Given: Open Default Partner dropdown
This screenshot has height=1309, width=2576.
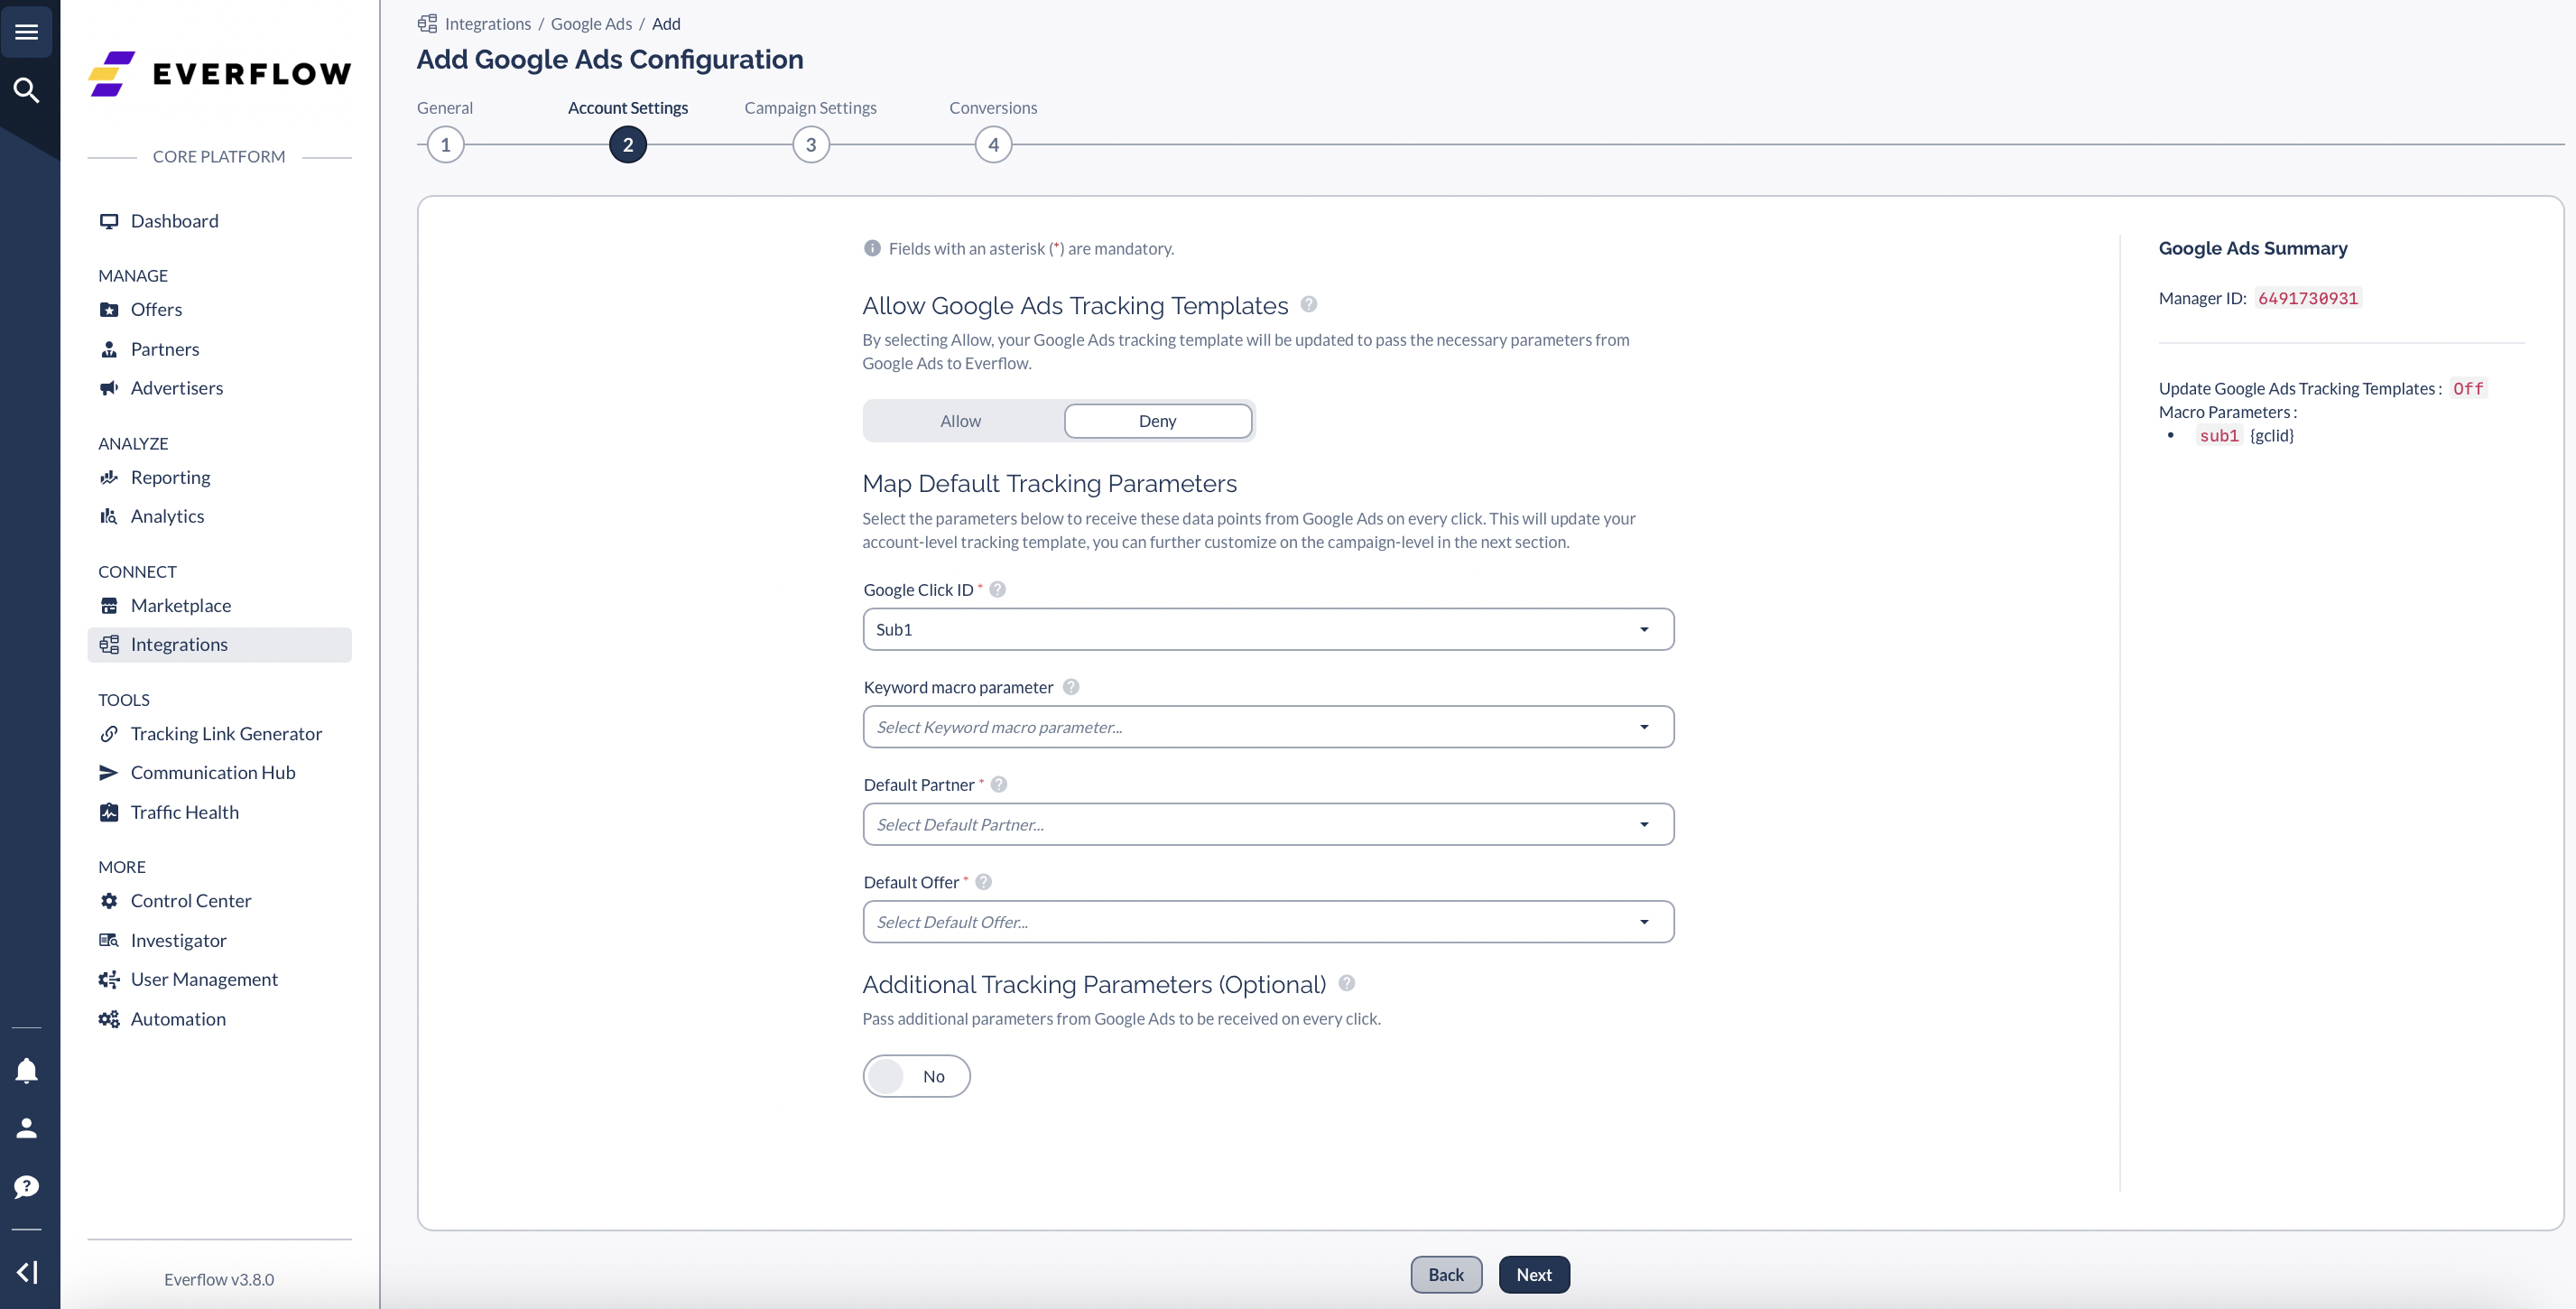Looking at the screenshot, I should coord(1268,824).
